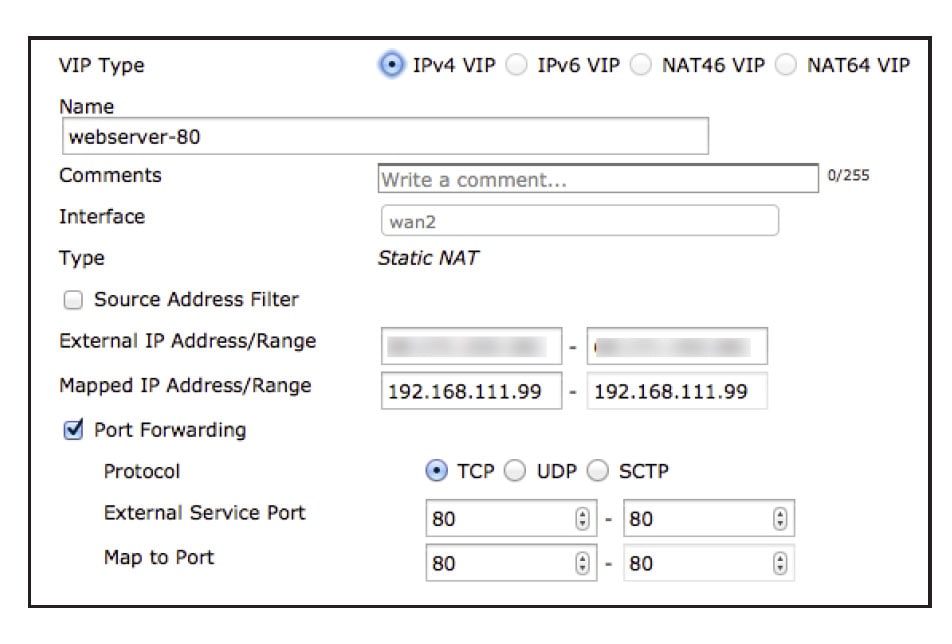
Task: Decrement the second External Service Port value
Action: pyautogui.click(x=779, y=521)
